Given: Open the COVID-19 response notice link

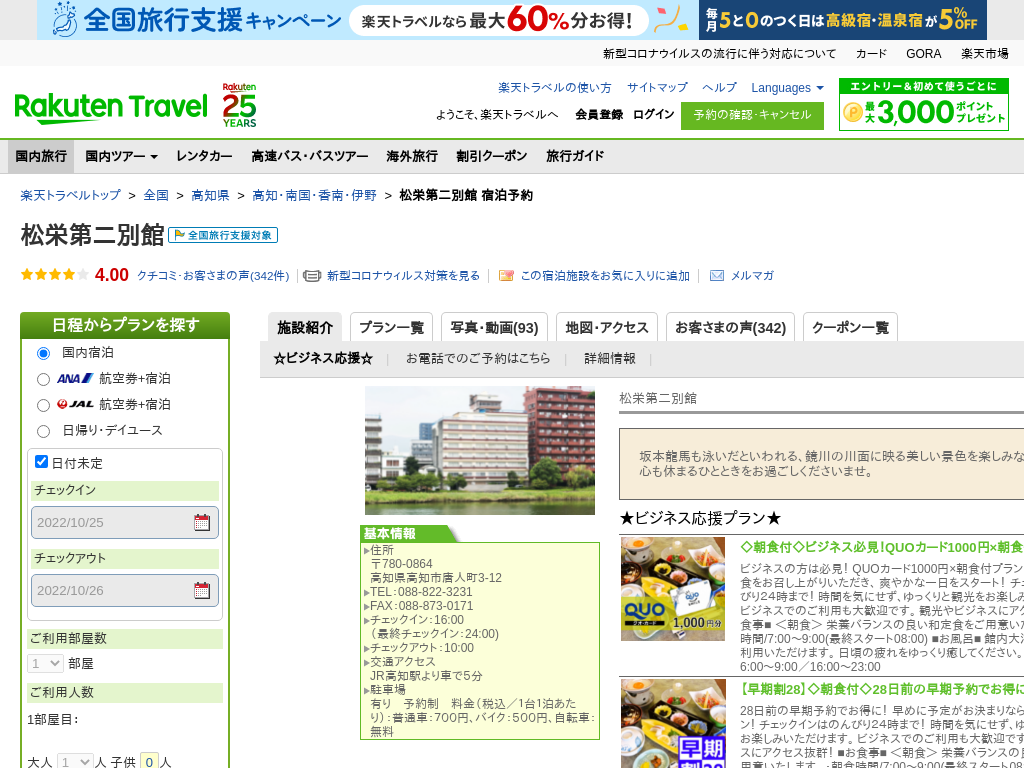Looking at the screenshot, I should pos(720,54).
